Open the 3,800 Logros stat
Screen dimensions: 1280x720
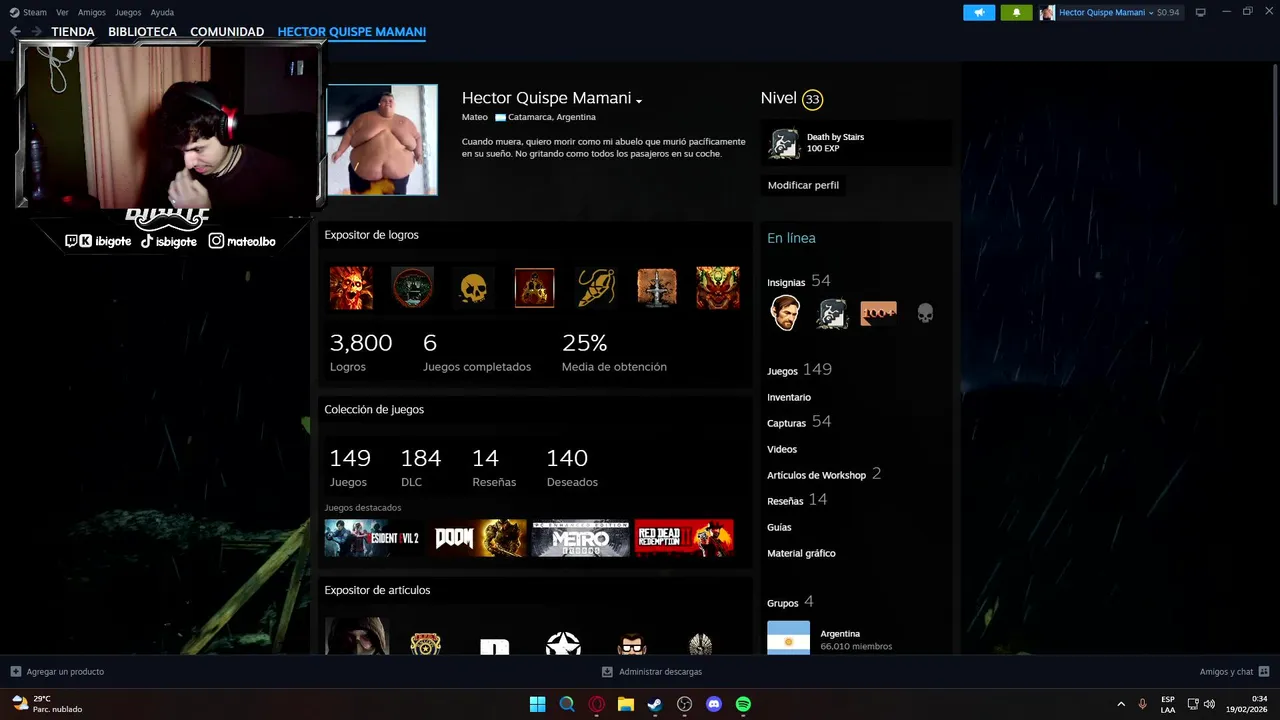pyautogui.click(x=361, y=352)
